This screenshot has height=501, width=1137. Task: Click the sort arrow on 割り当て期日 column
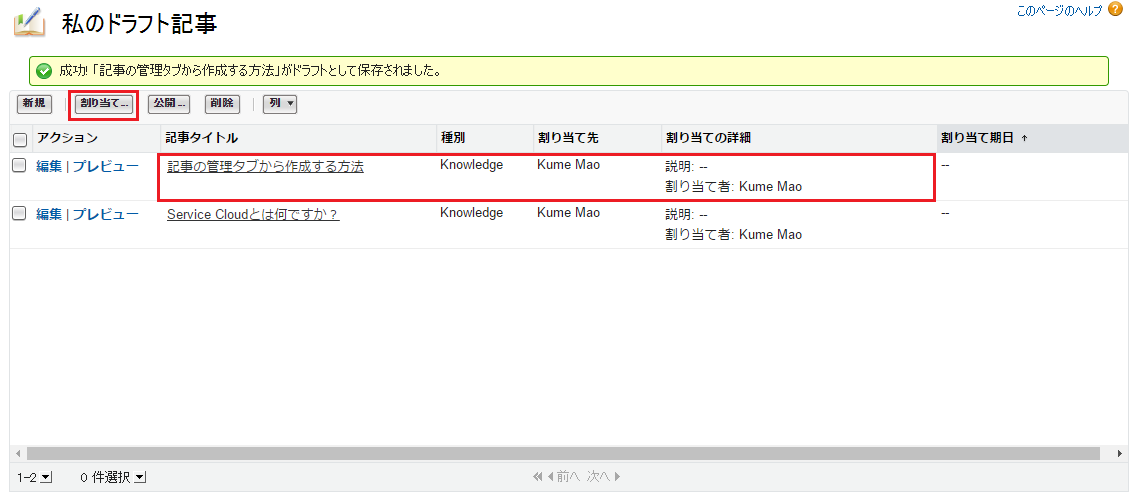coord(1023,138)
